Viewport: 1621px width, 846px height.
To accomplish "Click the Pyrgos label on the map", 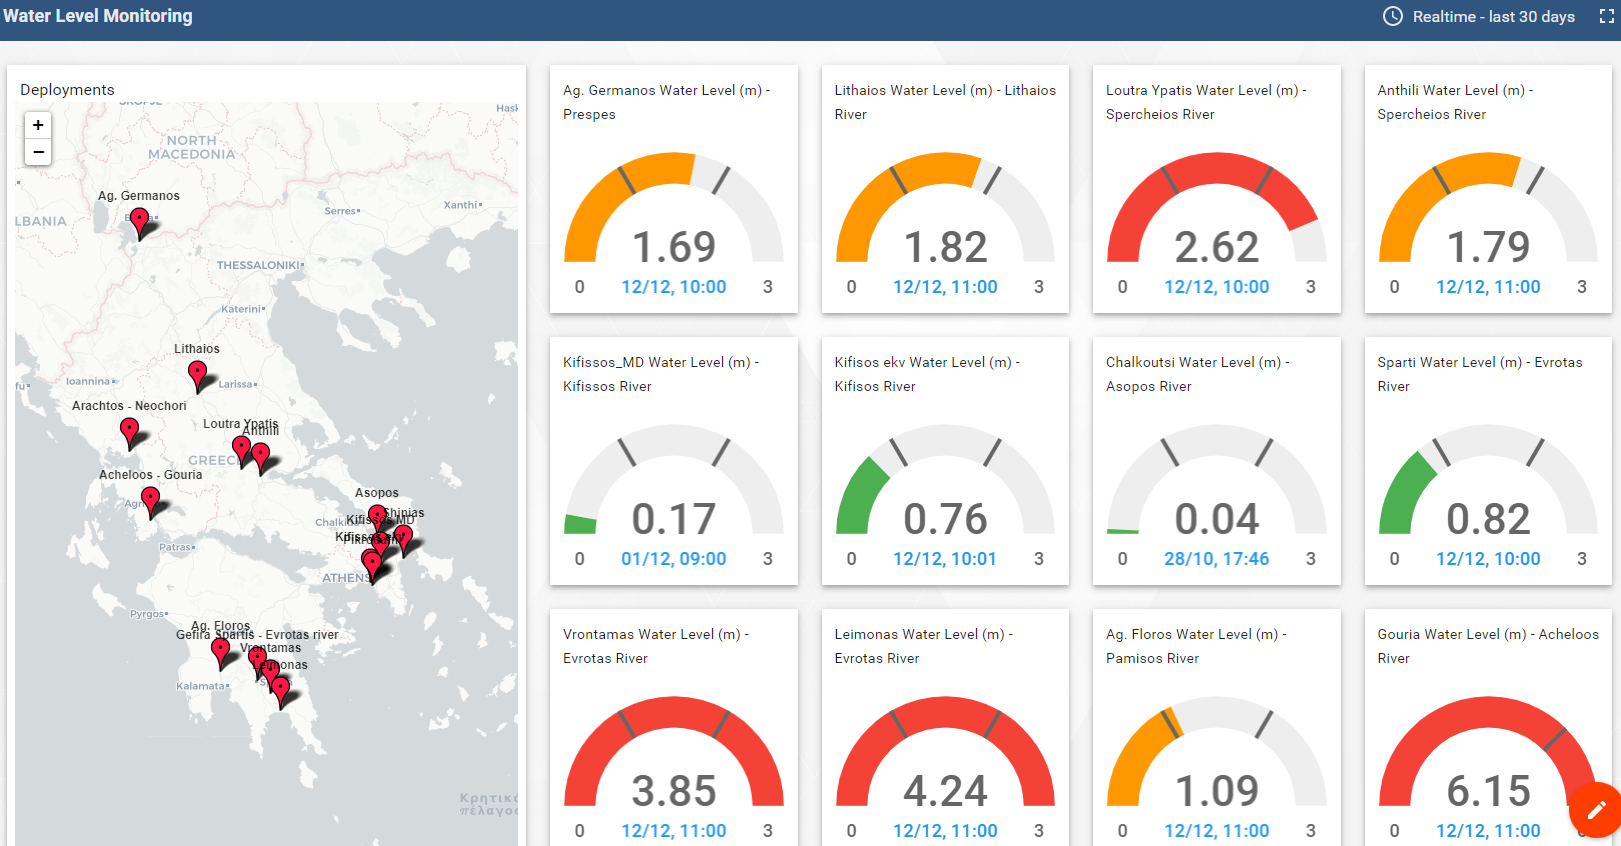I will click(x=148, y=614).
